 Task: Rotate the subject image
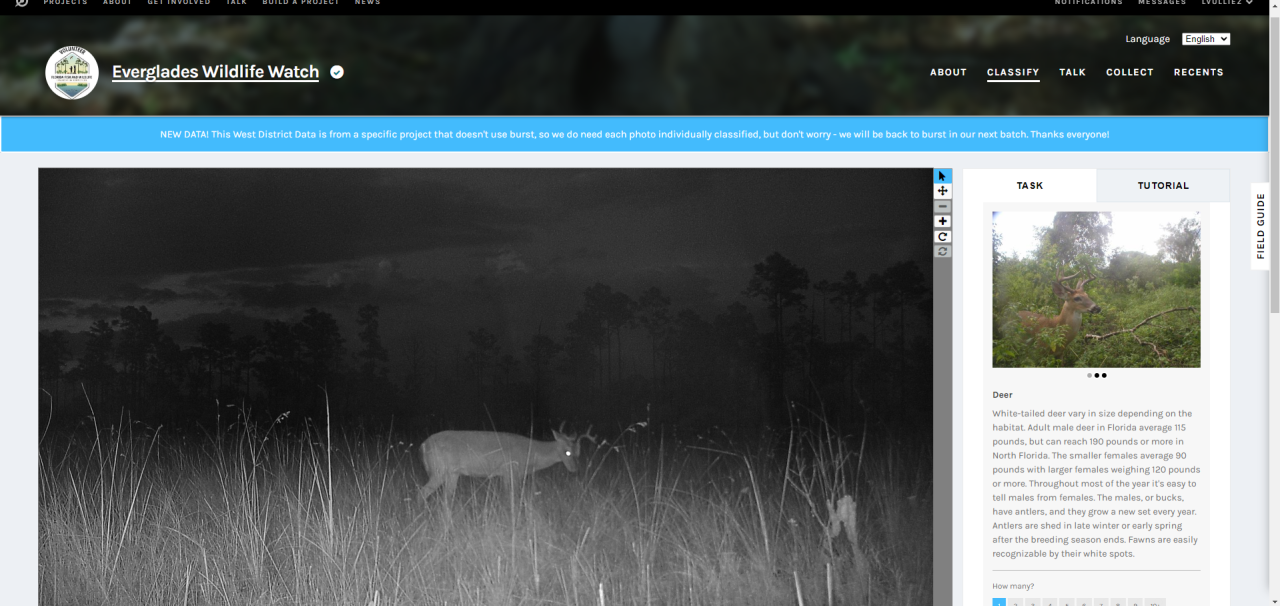[x=942, y=237]
